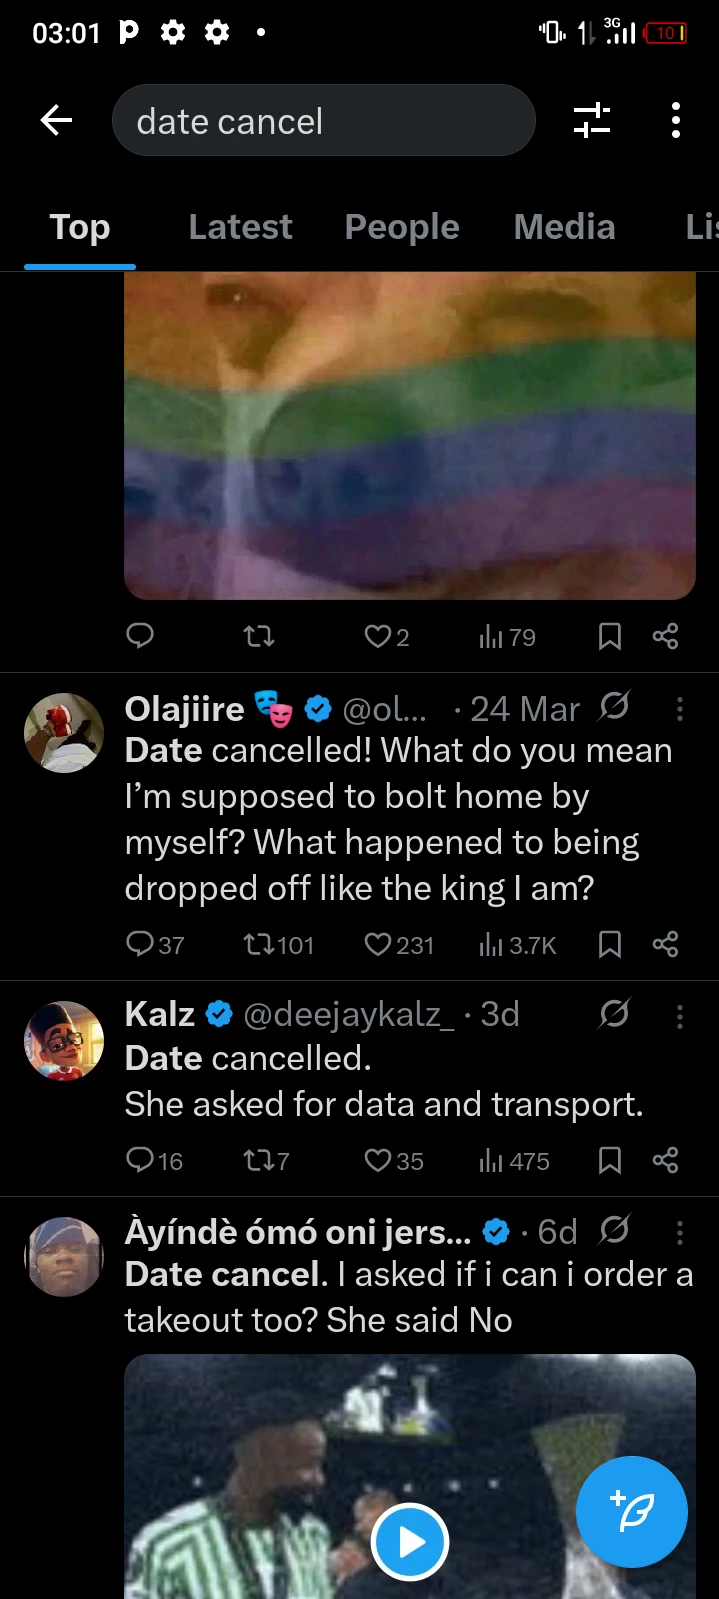
Task: Open more options on Olajiire's tweet
Action: coord(680,709)
